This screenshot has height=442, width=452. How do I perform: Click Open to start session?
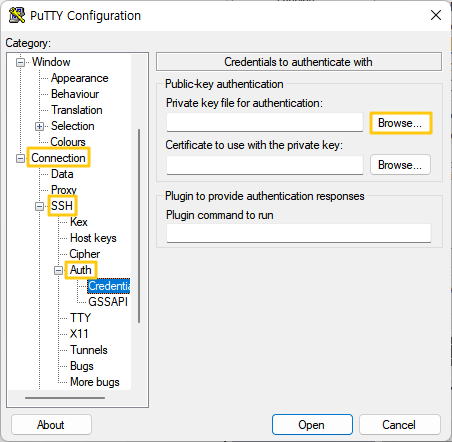[312, 425]
